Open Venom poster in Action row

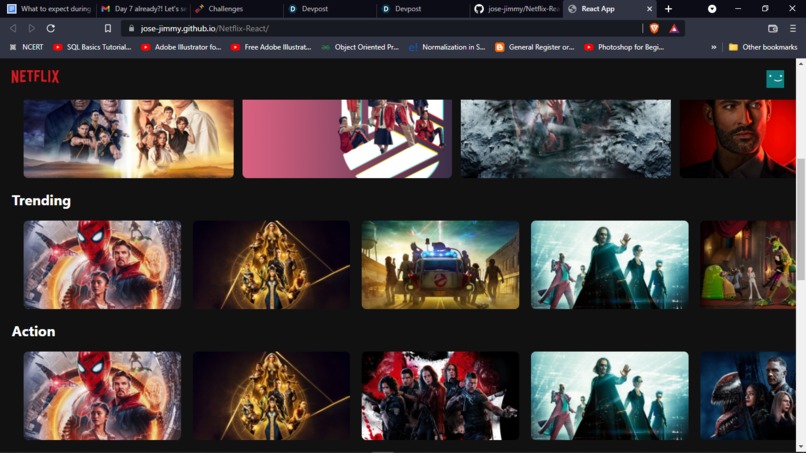click(748, 395)
